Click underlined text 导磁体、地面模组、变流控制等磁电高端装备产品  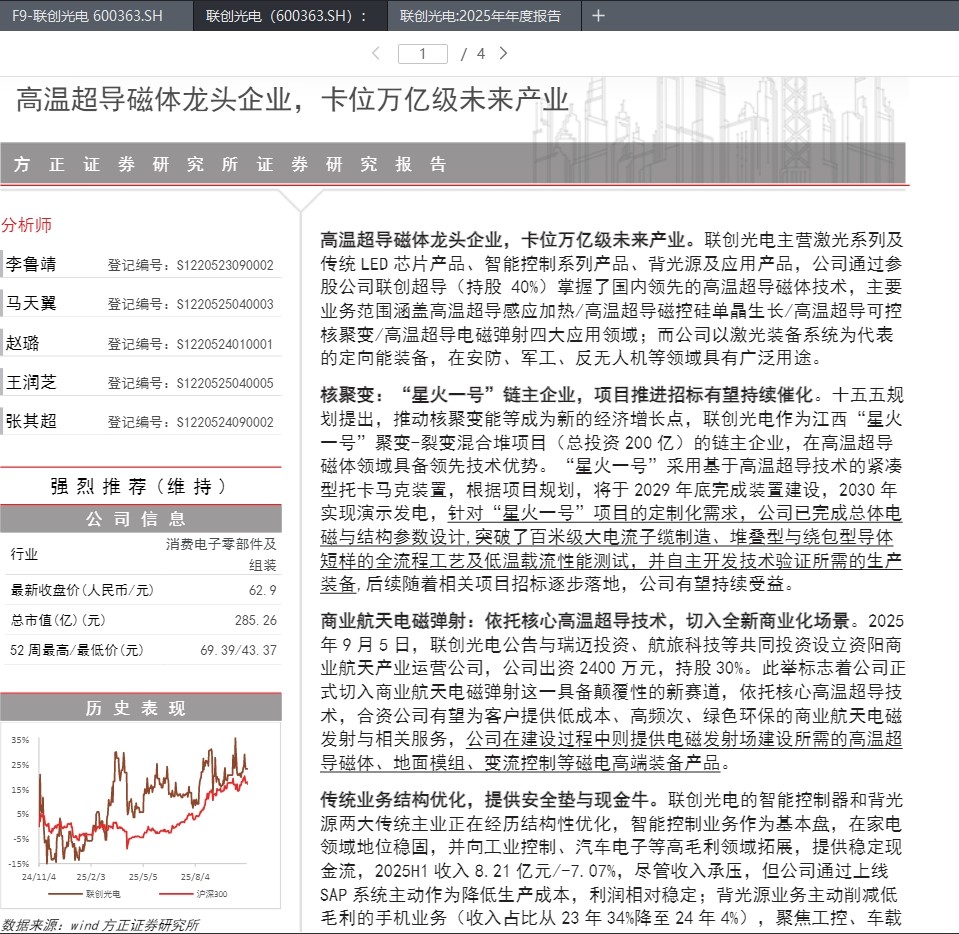[x=520, y=763]
